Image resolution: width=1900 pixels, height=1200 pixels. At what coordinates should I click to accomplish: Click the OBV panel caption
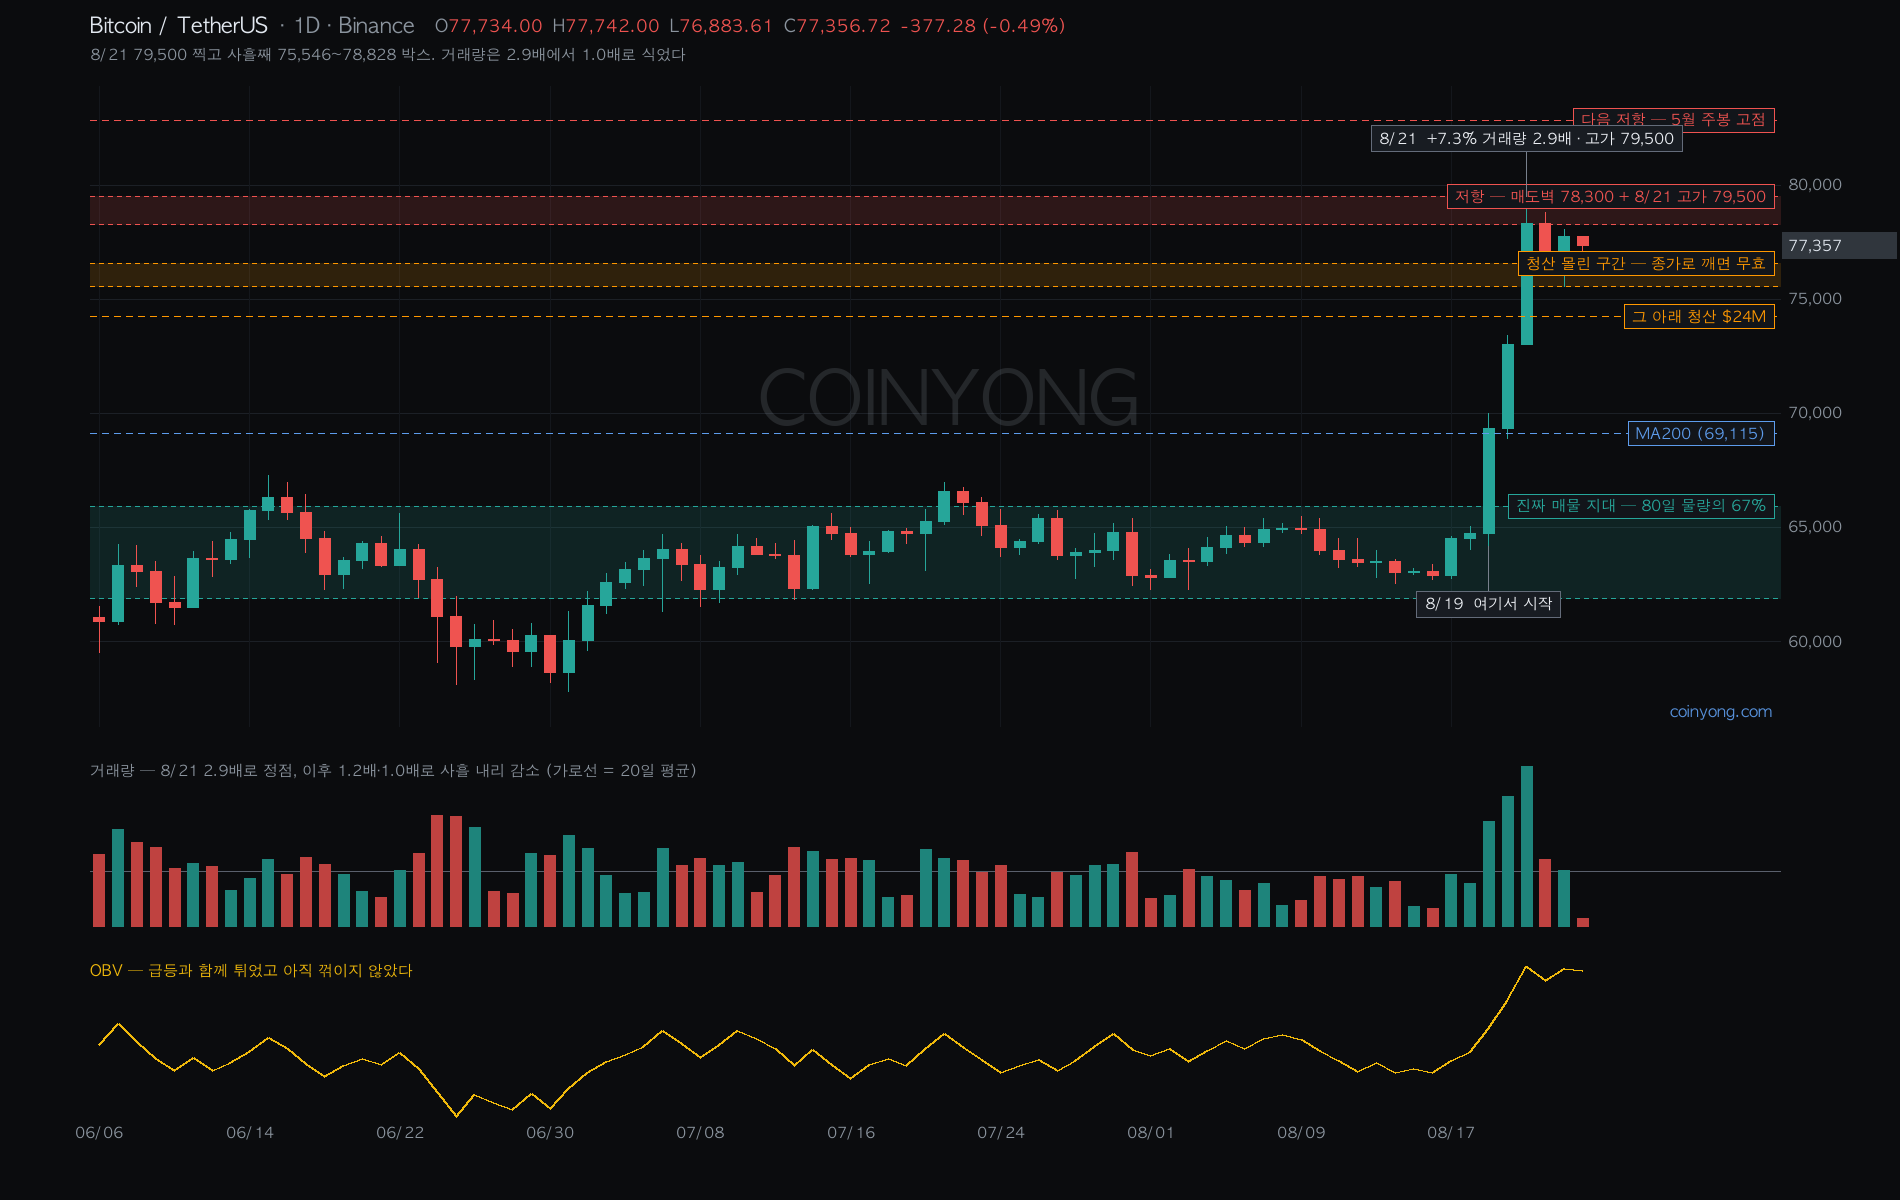tap(251, 971)
